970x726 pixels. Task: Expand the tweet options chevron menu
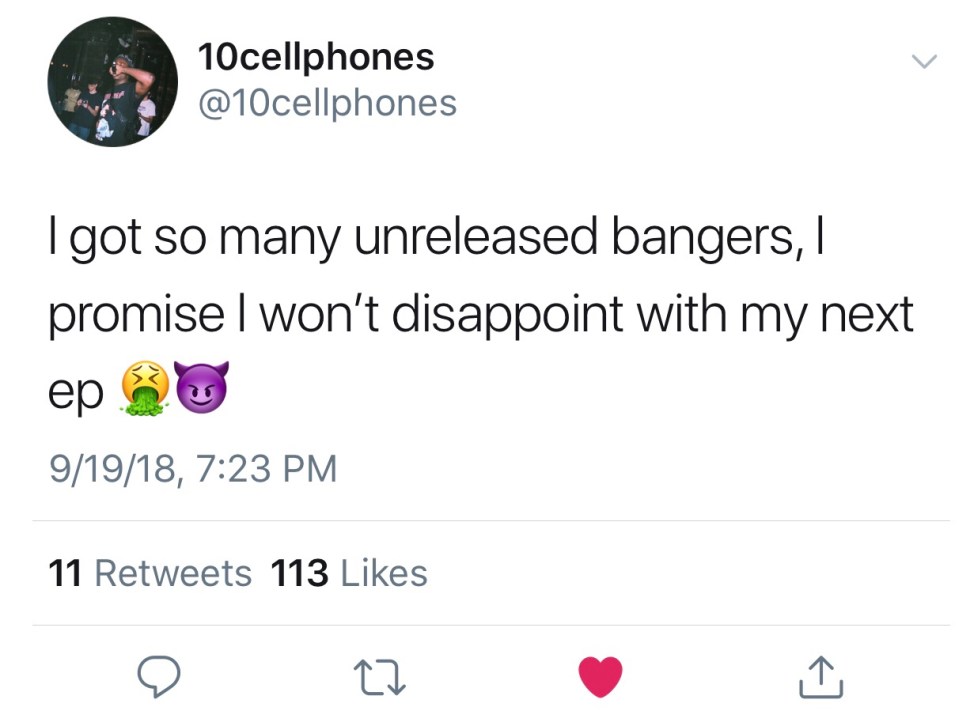(925, 62)
